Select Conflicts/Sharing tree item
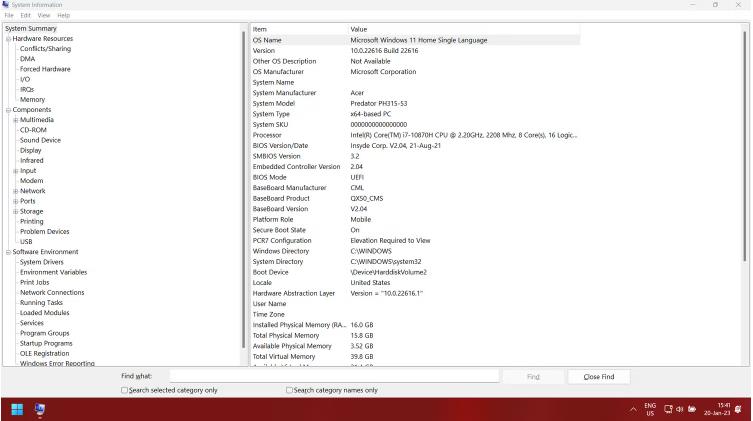 point(45,48)
